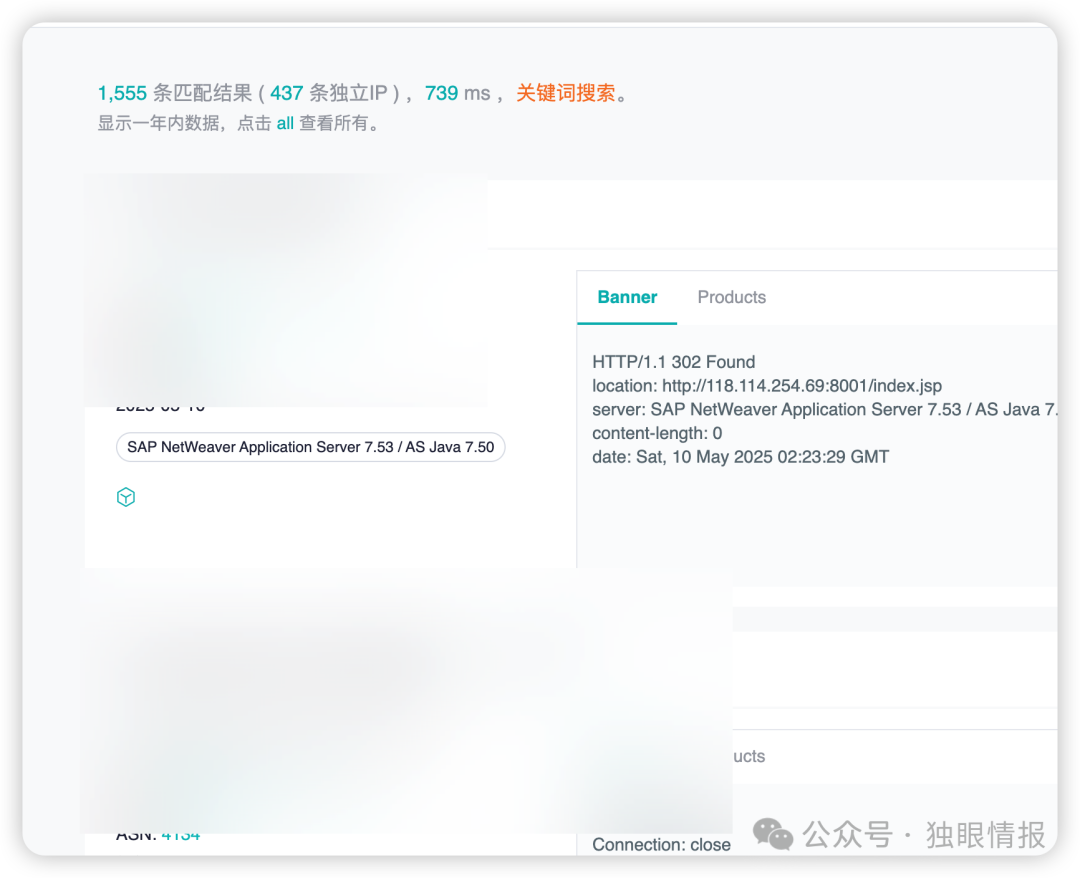Switch to the Banner tab
The image size is (1080, 878).
coord(627,297)
